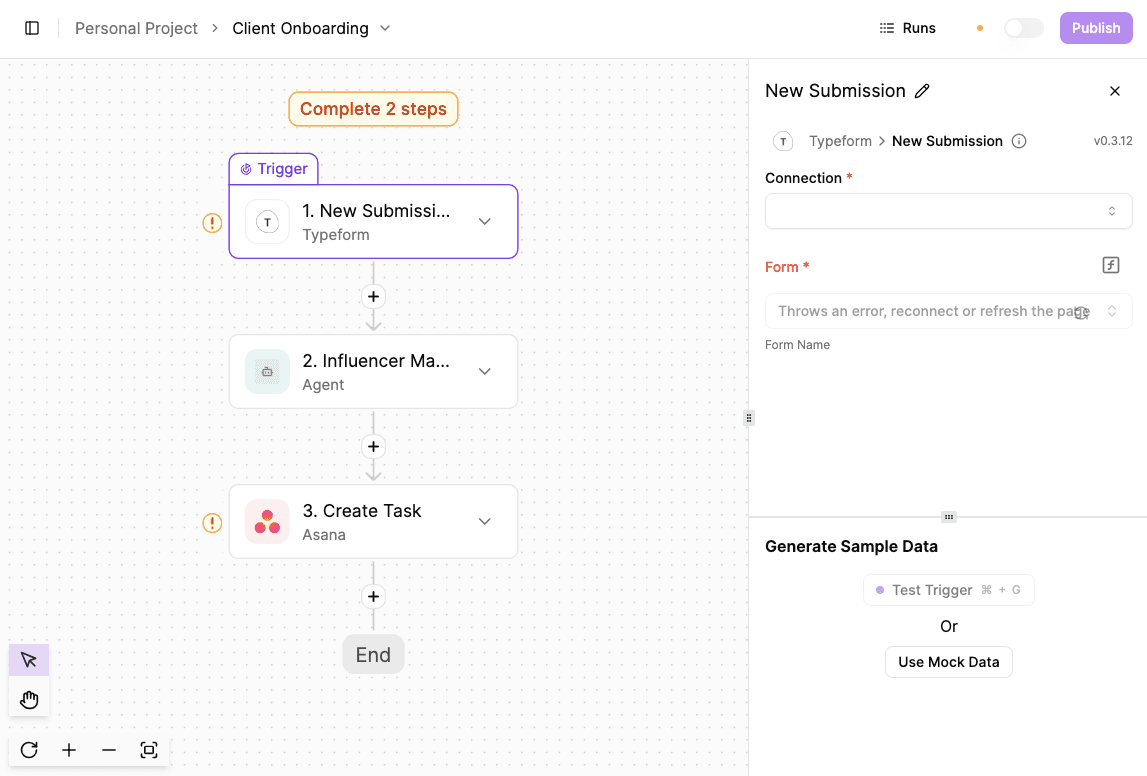The image size is (1147, 776).
Task: Open the Connection dropdown
Action: click(x=948, y=211)
